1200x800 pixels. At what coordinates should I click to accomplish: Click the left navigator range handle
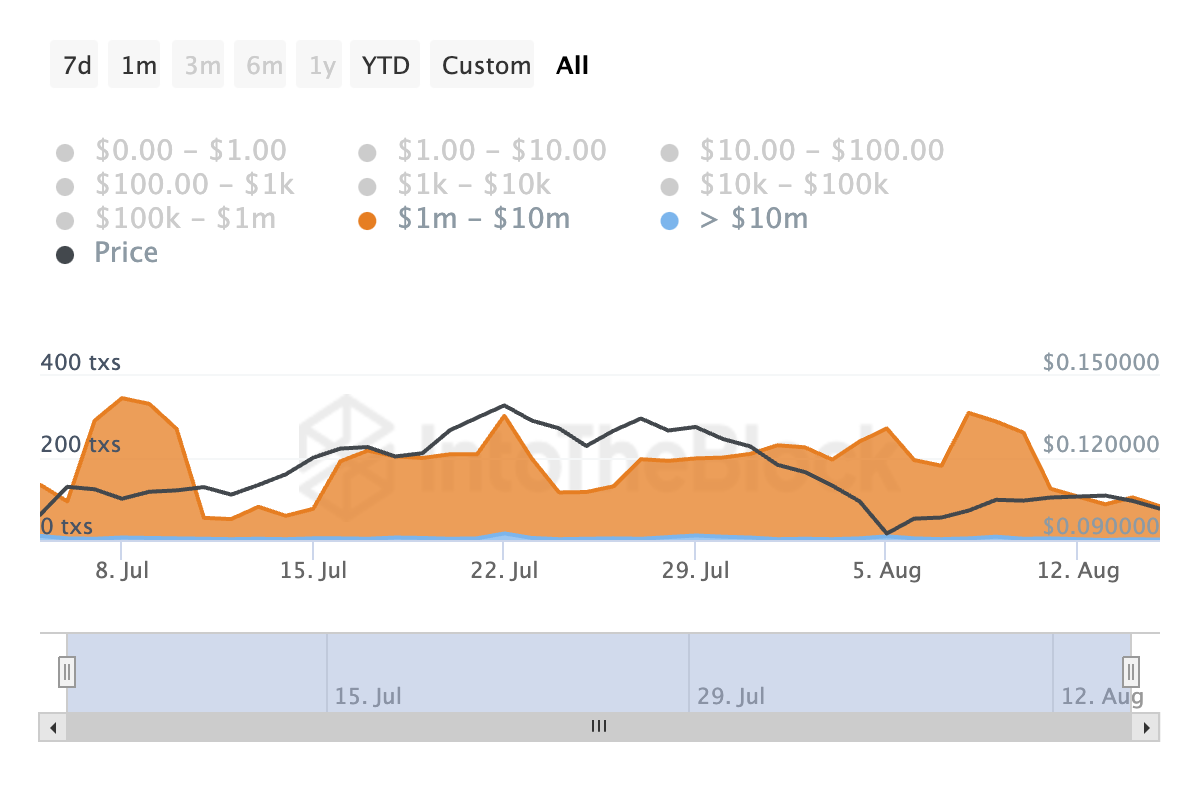tap(67, 670)
